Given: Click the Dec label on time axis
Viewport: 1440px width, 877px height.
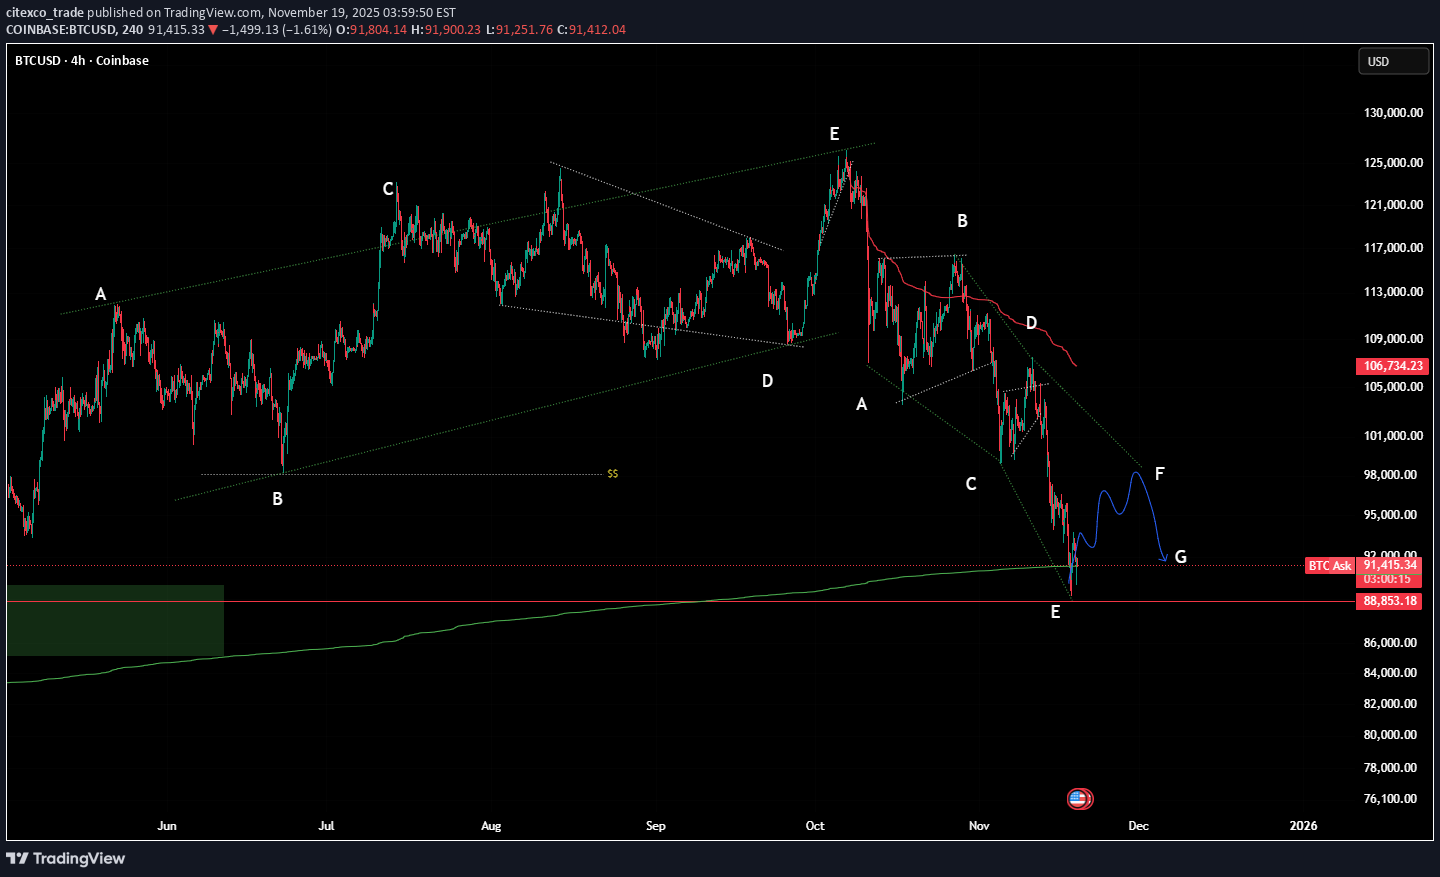Looking at the screenshot, I should (x=1138, y=826).
